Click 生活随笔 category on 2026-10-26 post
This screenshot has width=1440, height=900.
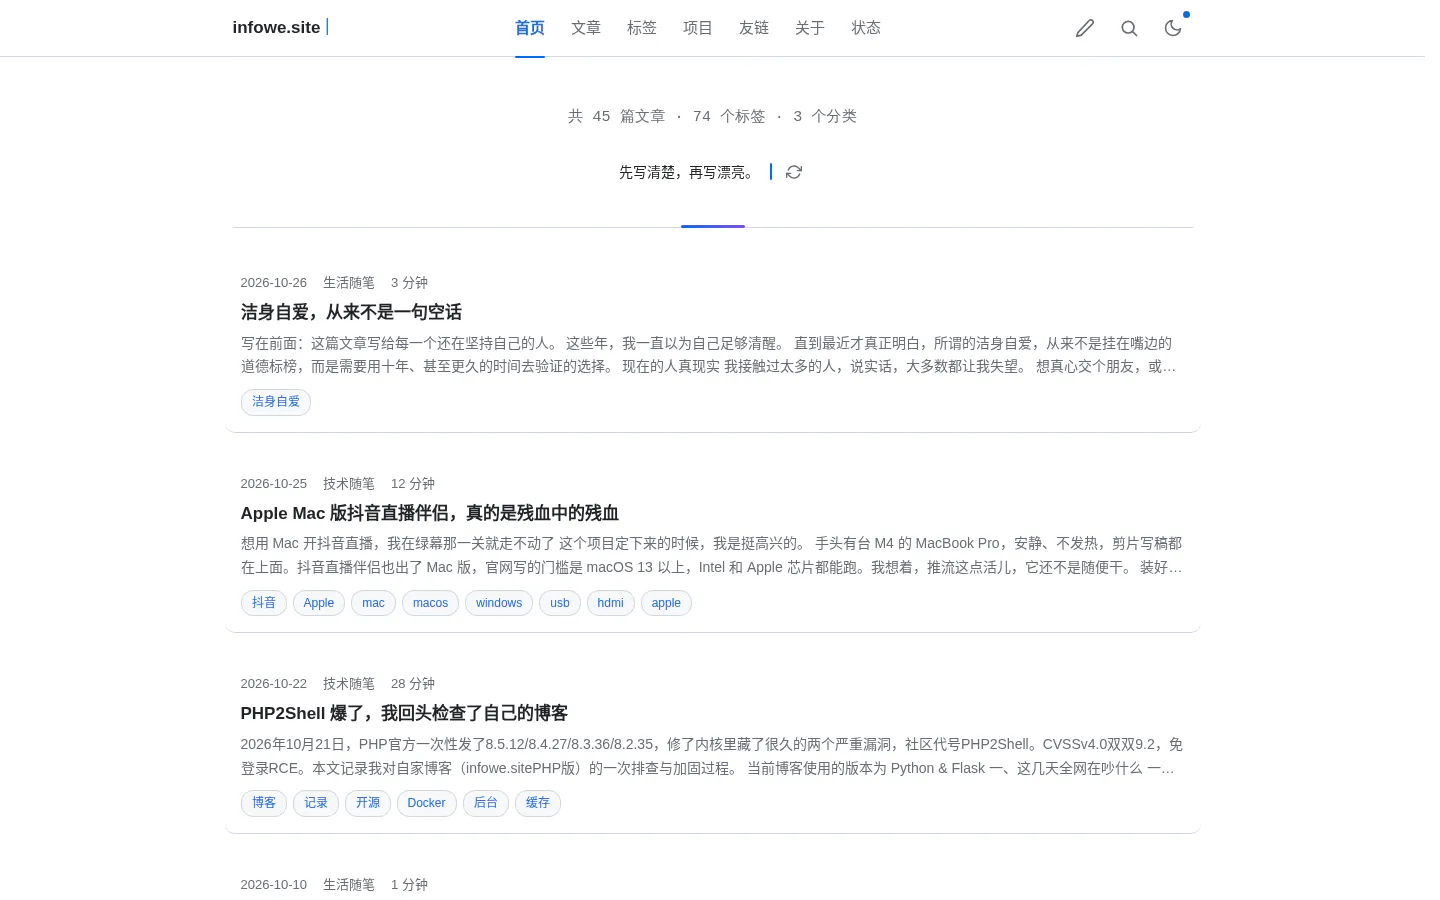click(x=349, y=283)
